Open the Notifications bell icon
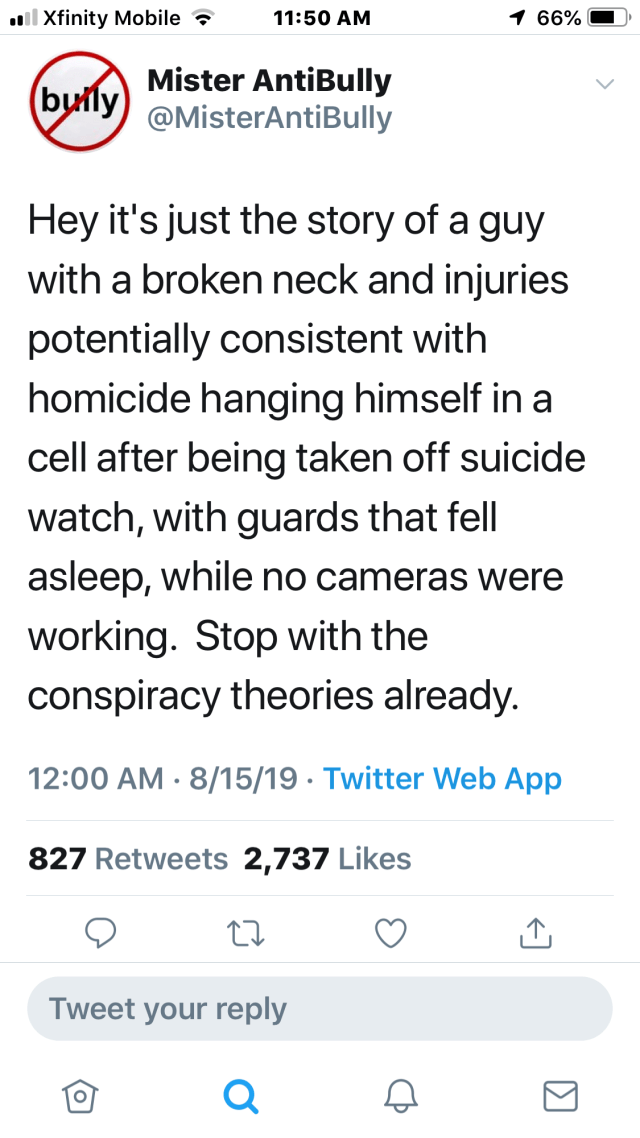640x1138 pixels. point(399,1097)
